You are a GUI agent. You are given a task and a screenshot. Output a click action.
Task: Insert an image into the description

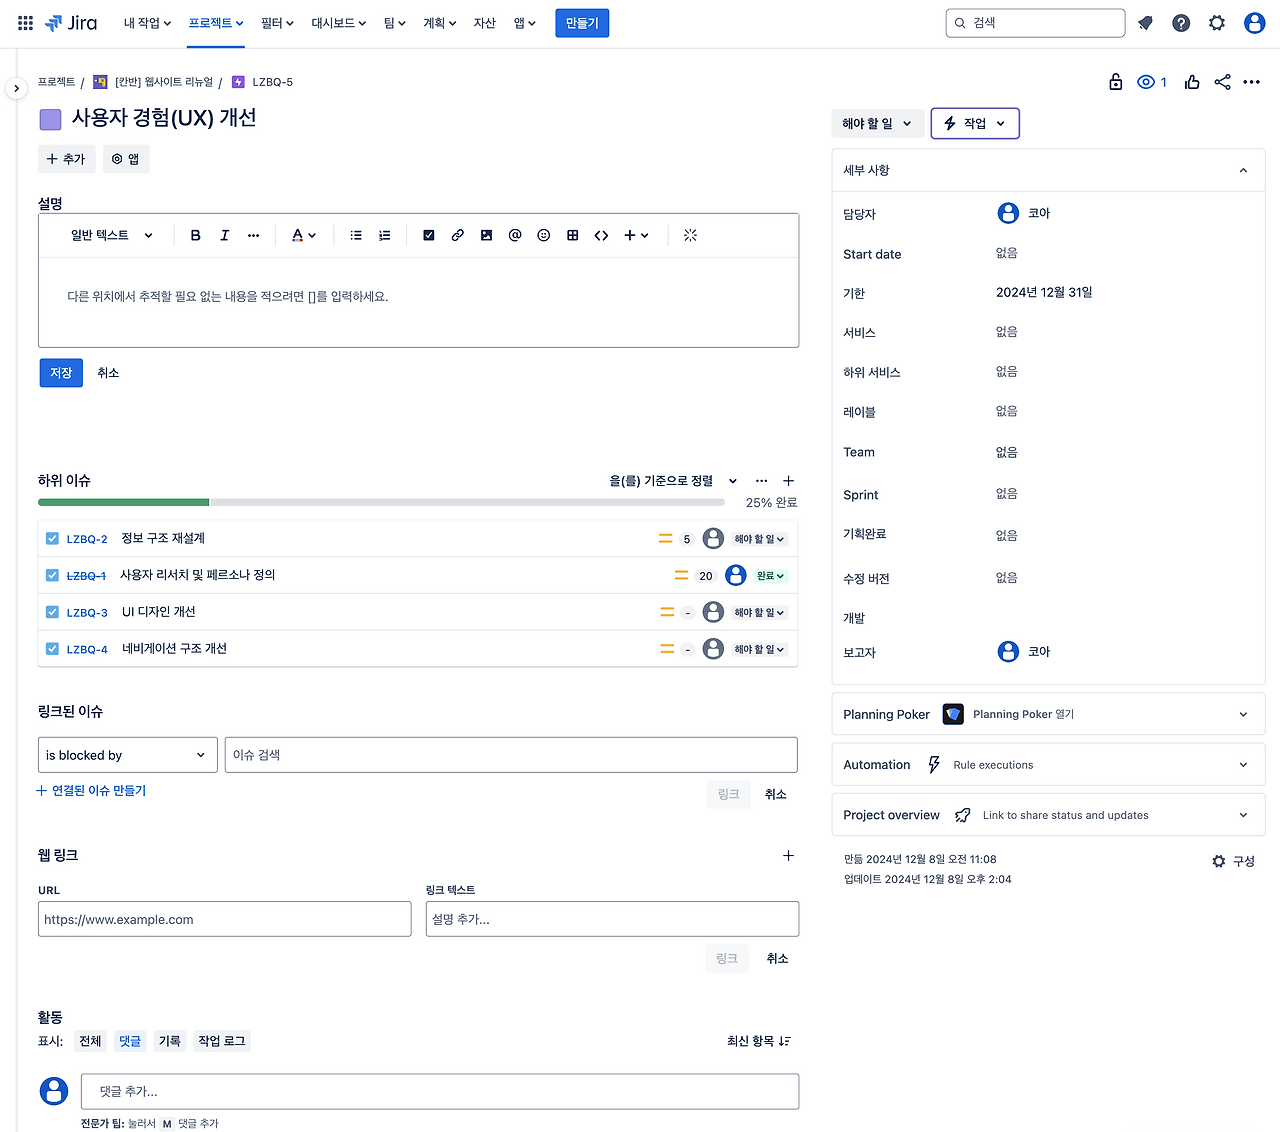pyautogui.click(x=486, y=235)
